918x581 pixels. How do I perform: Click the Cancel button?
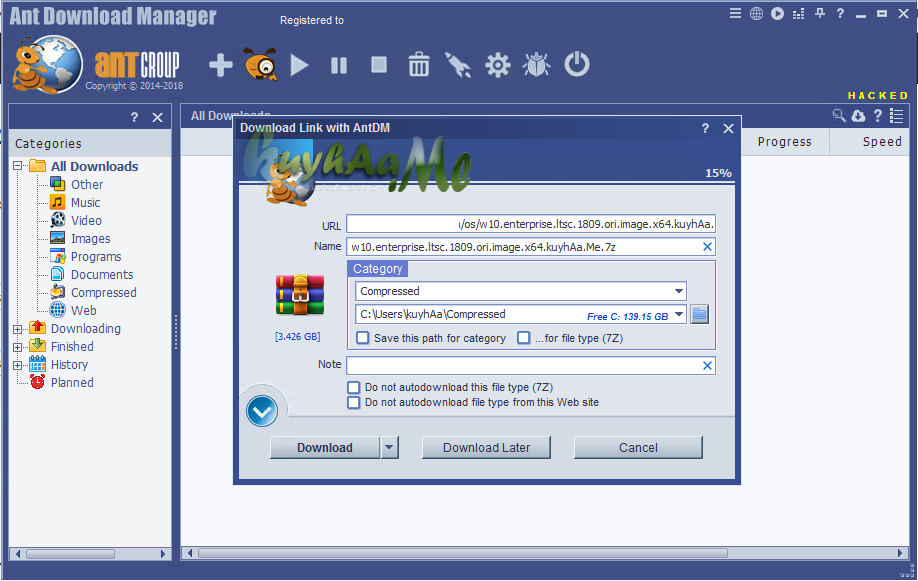coord(638,447)
